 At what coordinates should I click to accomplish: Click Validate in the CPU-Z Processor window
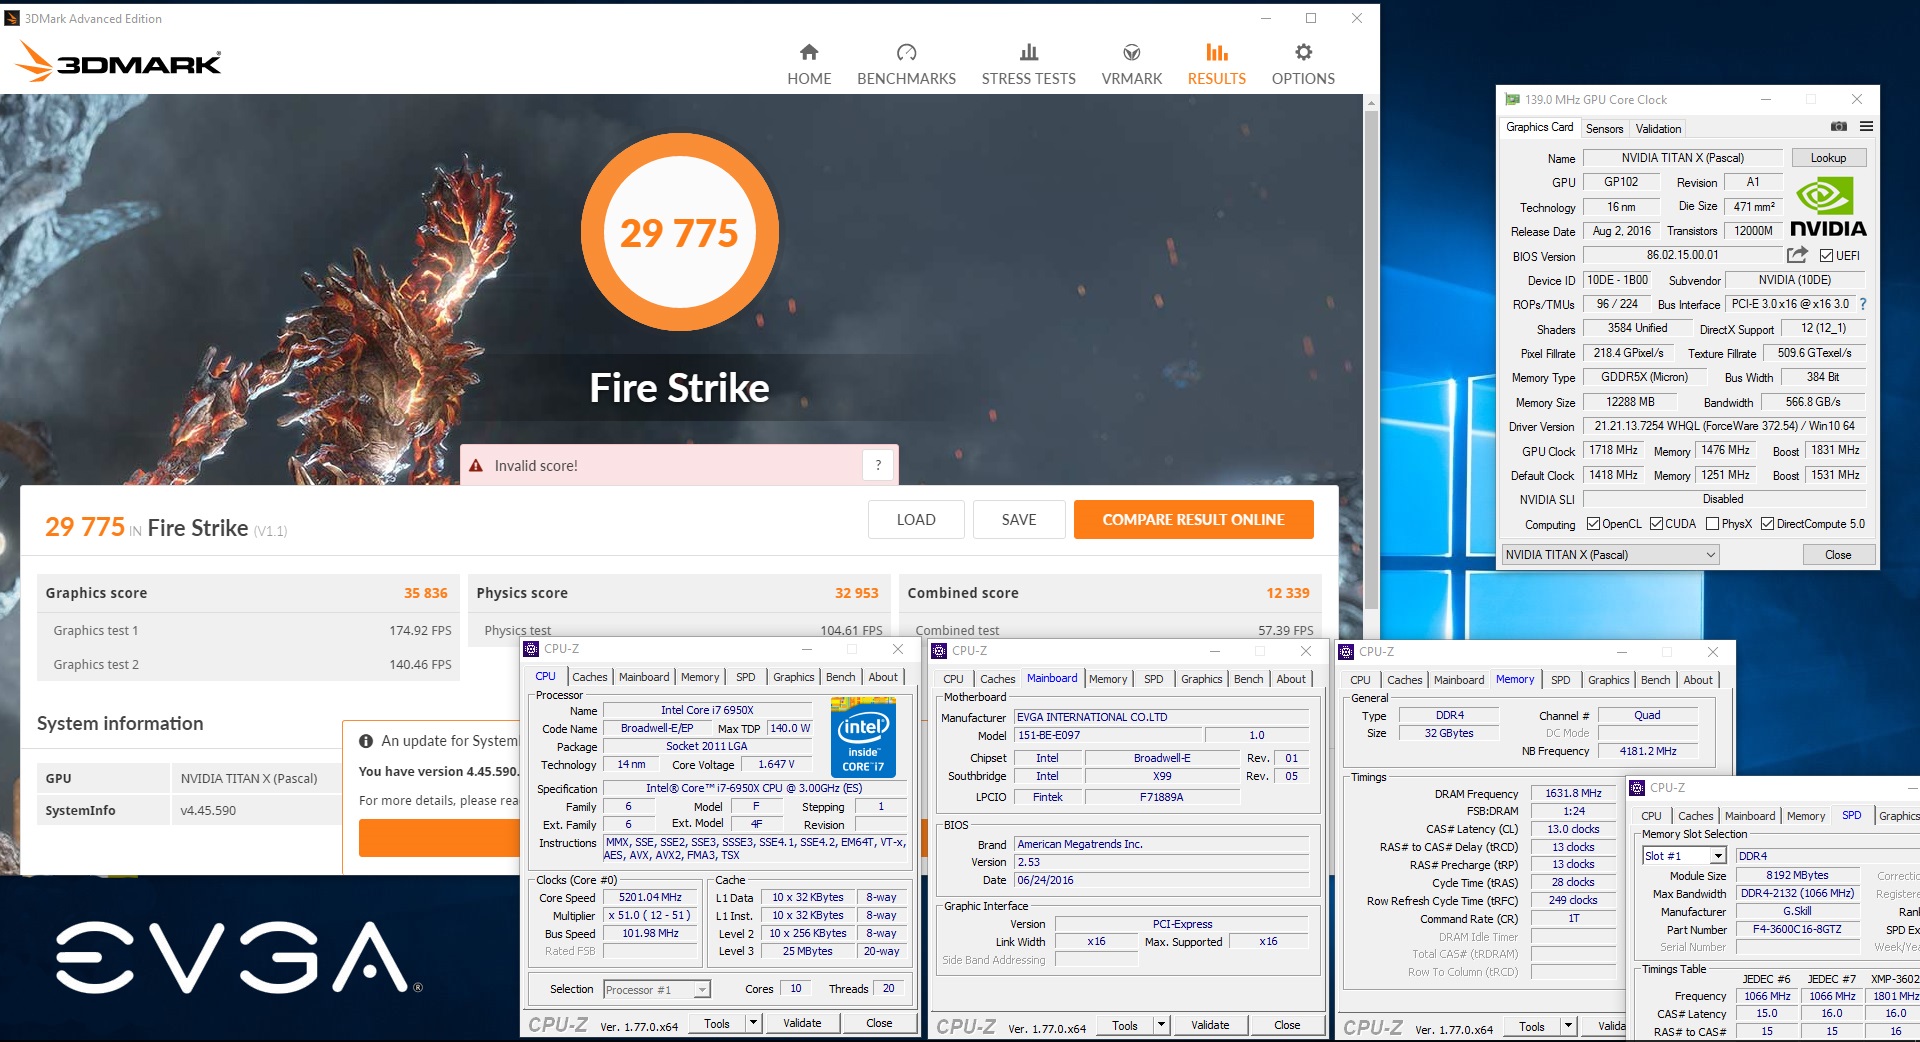[802, 1023]
